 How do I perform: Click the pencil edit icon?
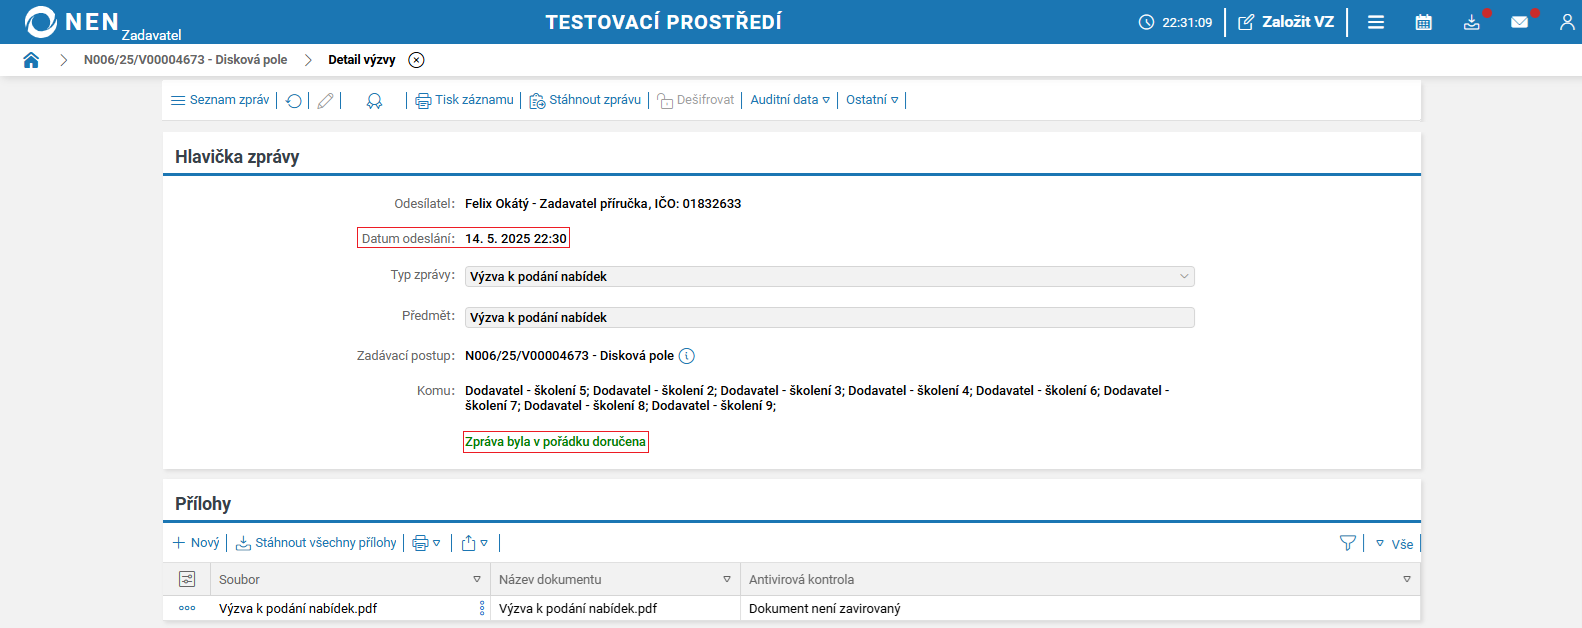pos(325,101)
